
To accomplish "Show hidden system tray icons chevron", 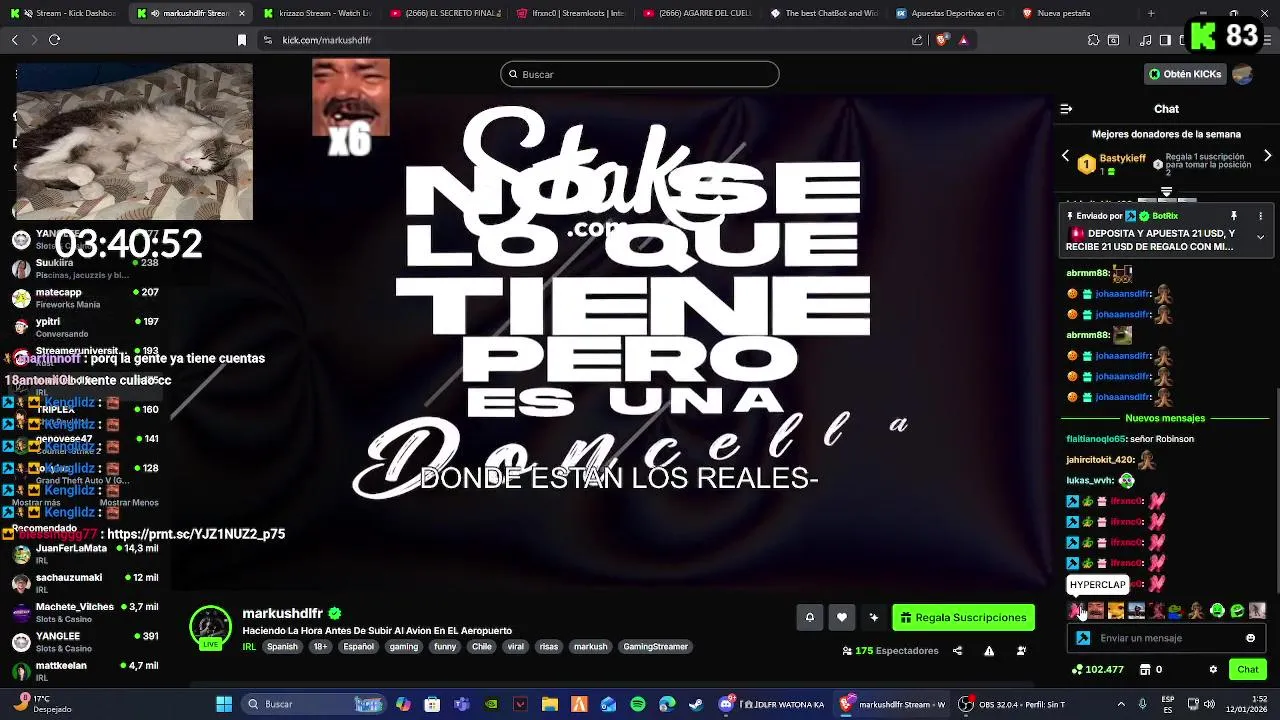I will pyautogui.click(x=1120, y=704).
